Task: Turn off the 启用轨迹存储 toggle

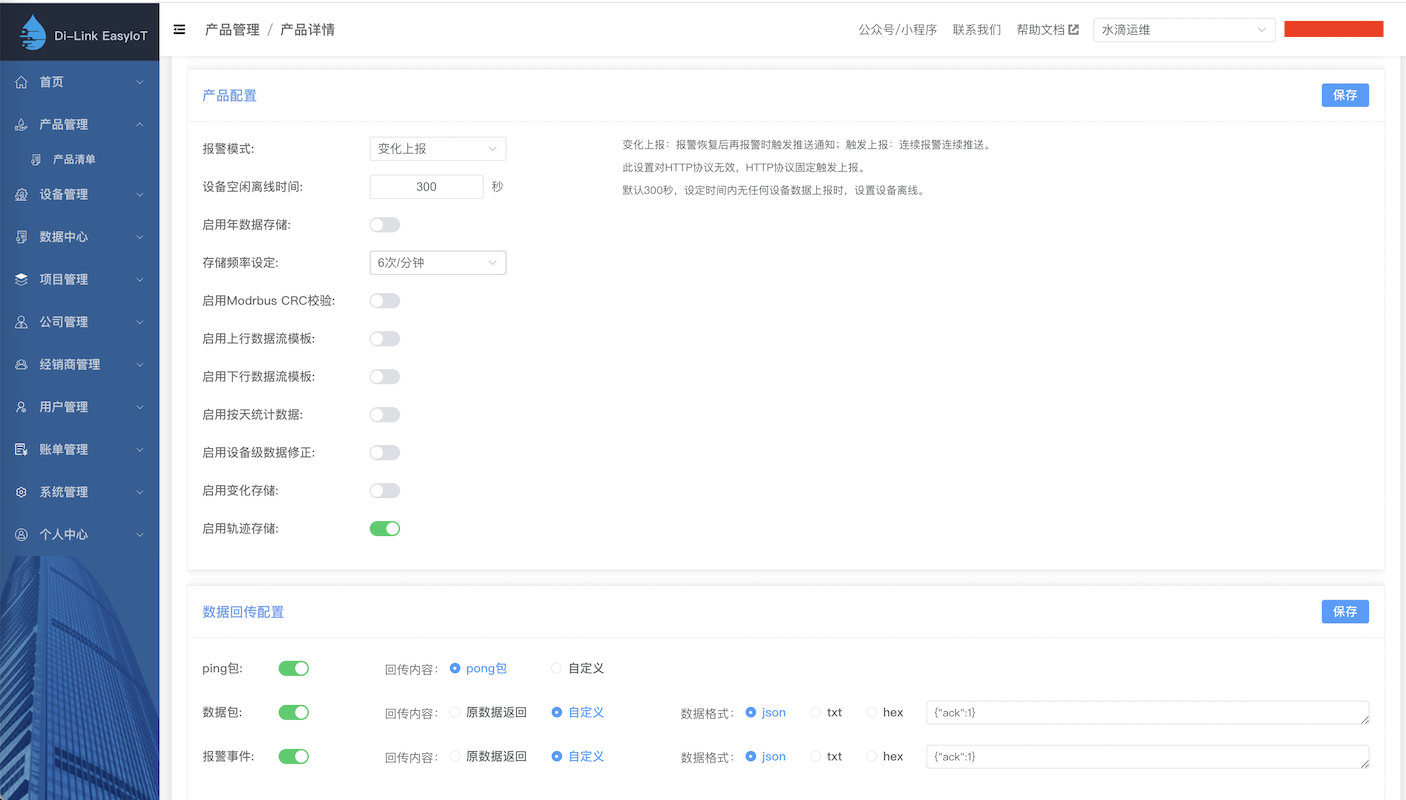Action: pos(385,529)
